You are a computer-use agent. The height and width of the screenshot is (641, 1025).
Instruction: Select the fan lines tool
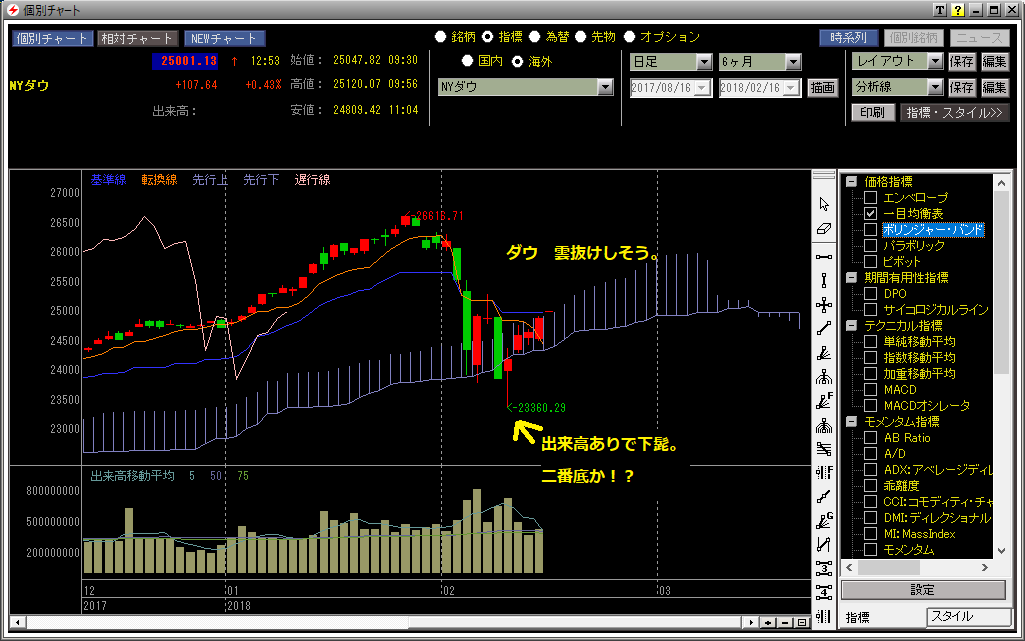[x=824, y=353]
